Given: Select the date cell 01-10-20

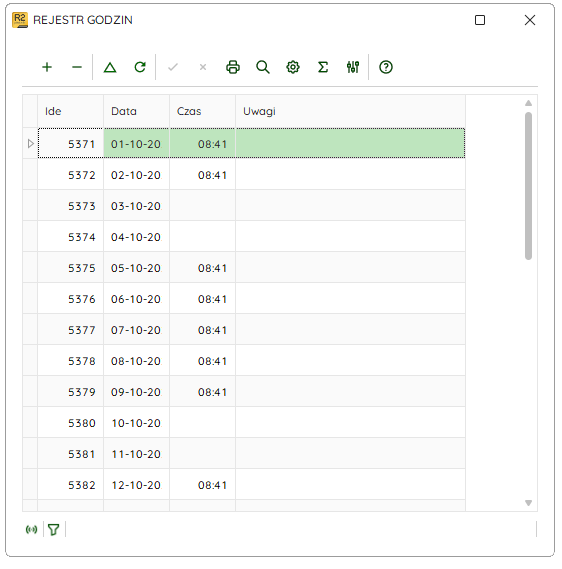Looking at the screenshot, I should 136,144.
